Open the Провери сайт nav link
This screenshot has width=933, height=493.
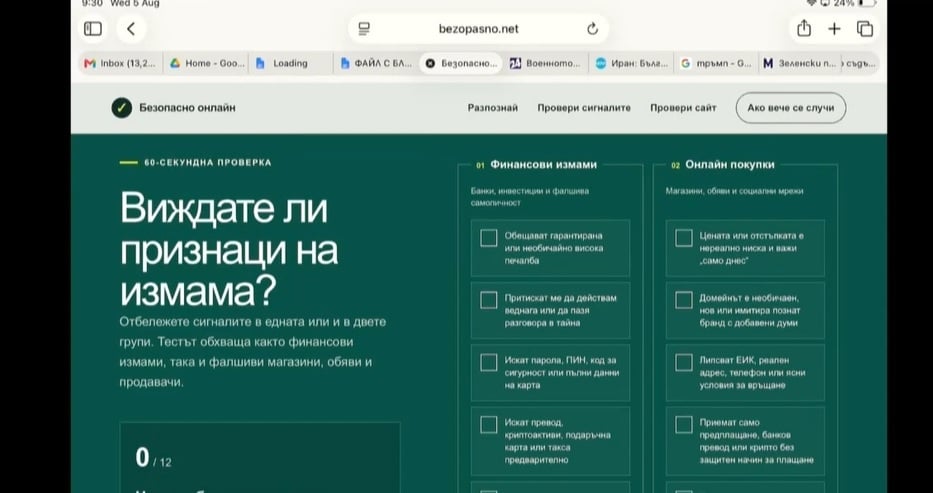point(683,108)
